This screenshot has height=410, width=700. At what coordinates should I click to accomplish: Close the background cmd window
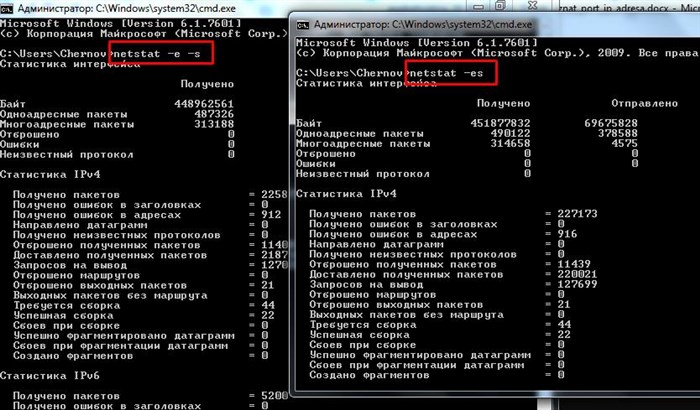pos(532,6)
